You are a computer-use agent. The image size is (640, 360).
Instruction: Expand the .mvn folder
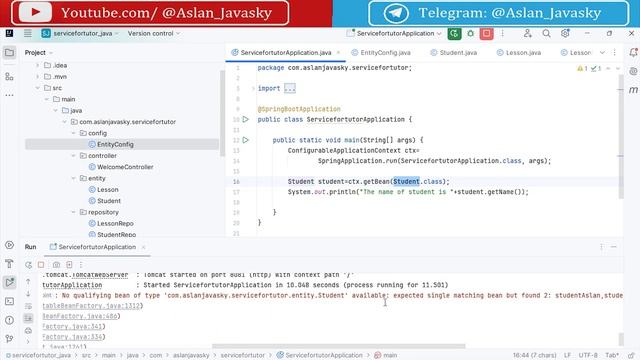tap(38, 77)
